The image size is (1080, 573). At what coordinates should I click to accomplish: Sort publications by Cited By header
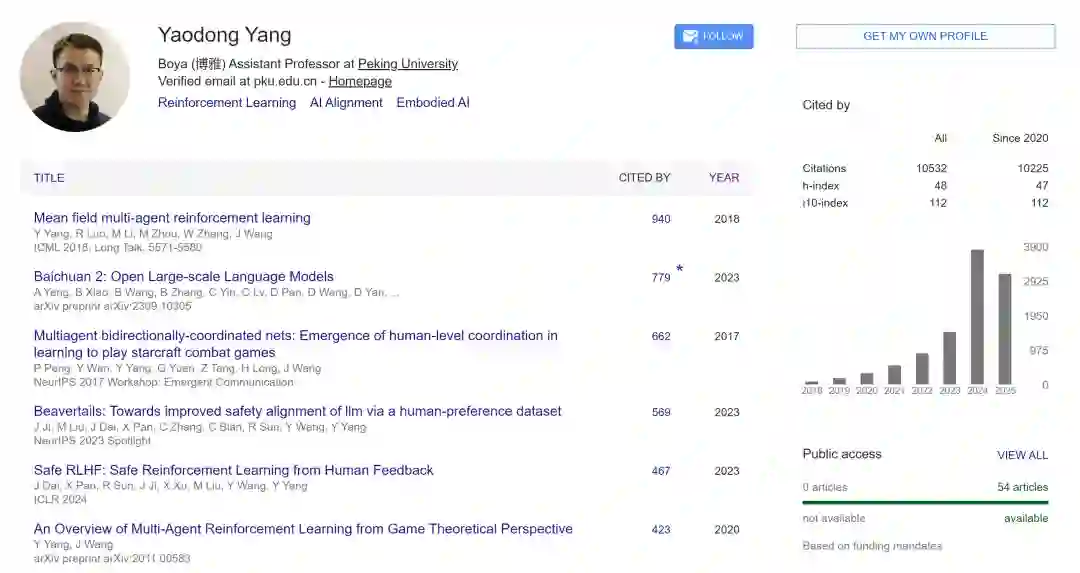click(644, 178)
